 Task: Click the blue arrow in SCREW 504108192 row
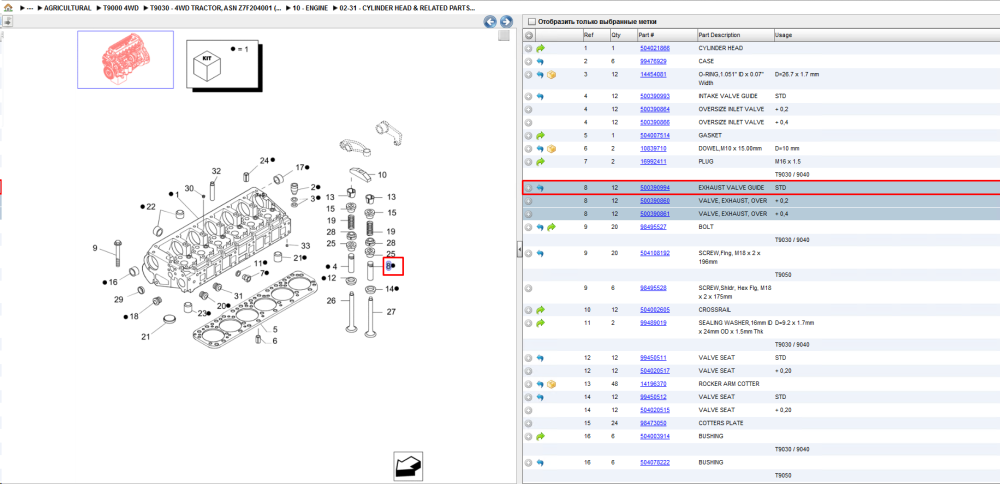point(540,253)
